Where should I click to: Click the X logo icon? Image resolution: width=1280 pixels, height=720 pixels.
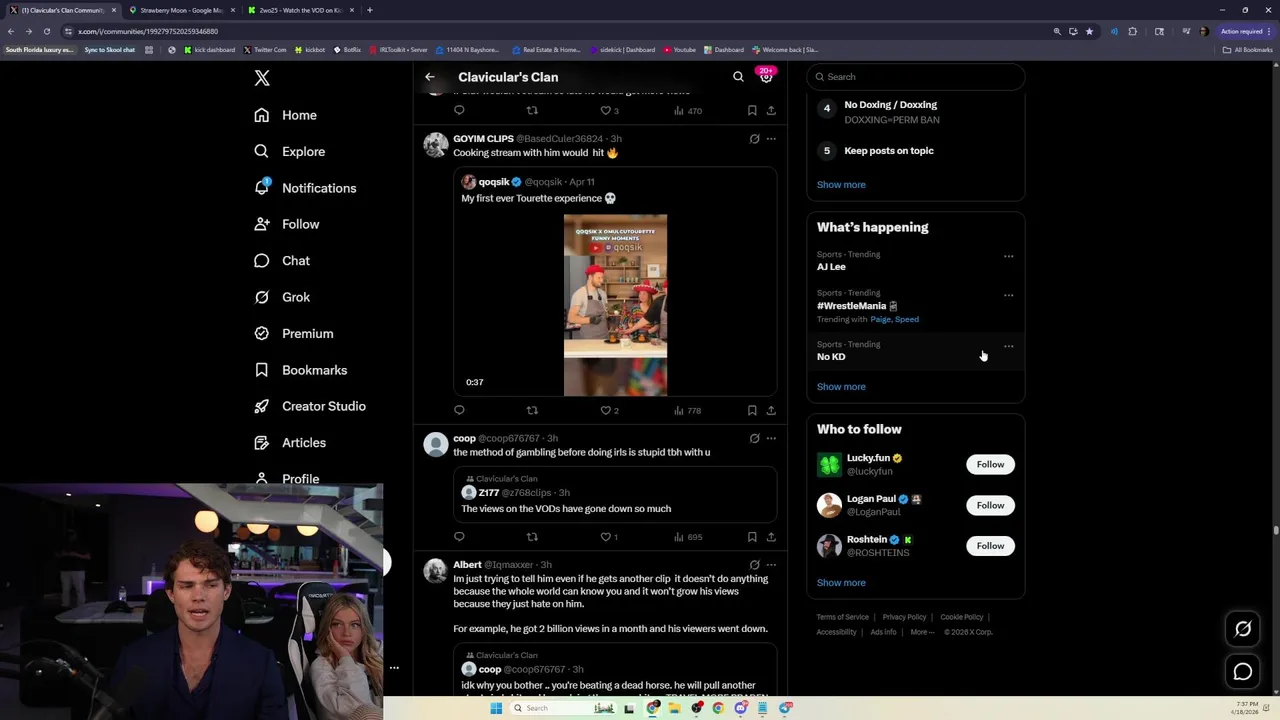pyautogui.click(x=262, y=78)
